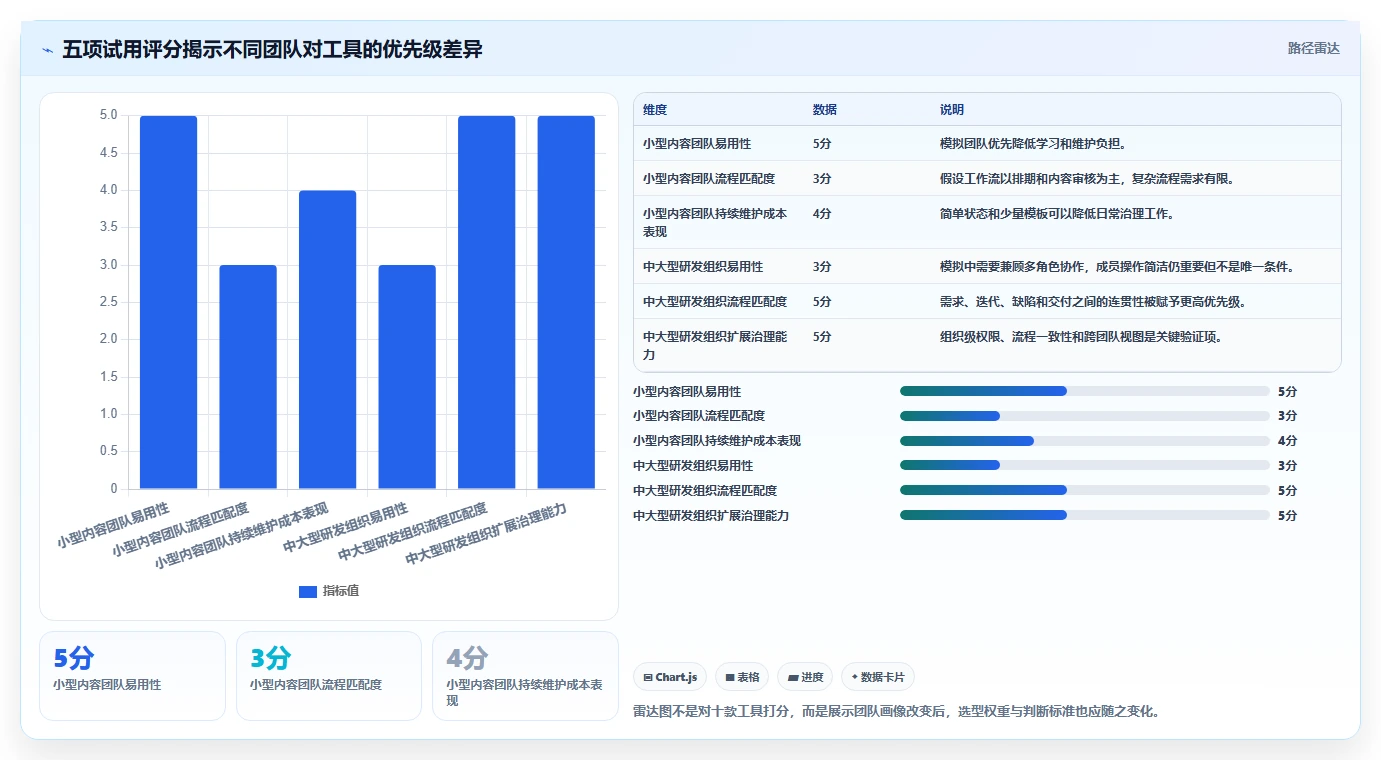Click description 假设工作流以排期和内容审核为主
1381x760 pixels.
click(x=1087, y=178)
